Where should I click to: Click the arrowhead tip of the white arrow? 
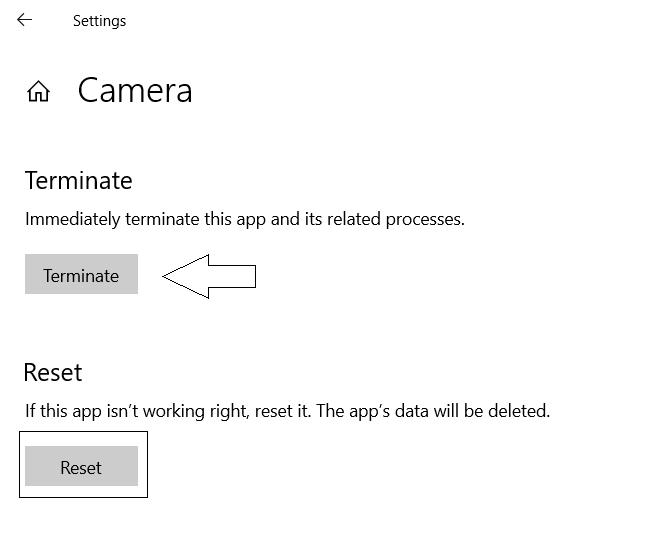(168, 276)
